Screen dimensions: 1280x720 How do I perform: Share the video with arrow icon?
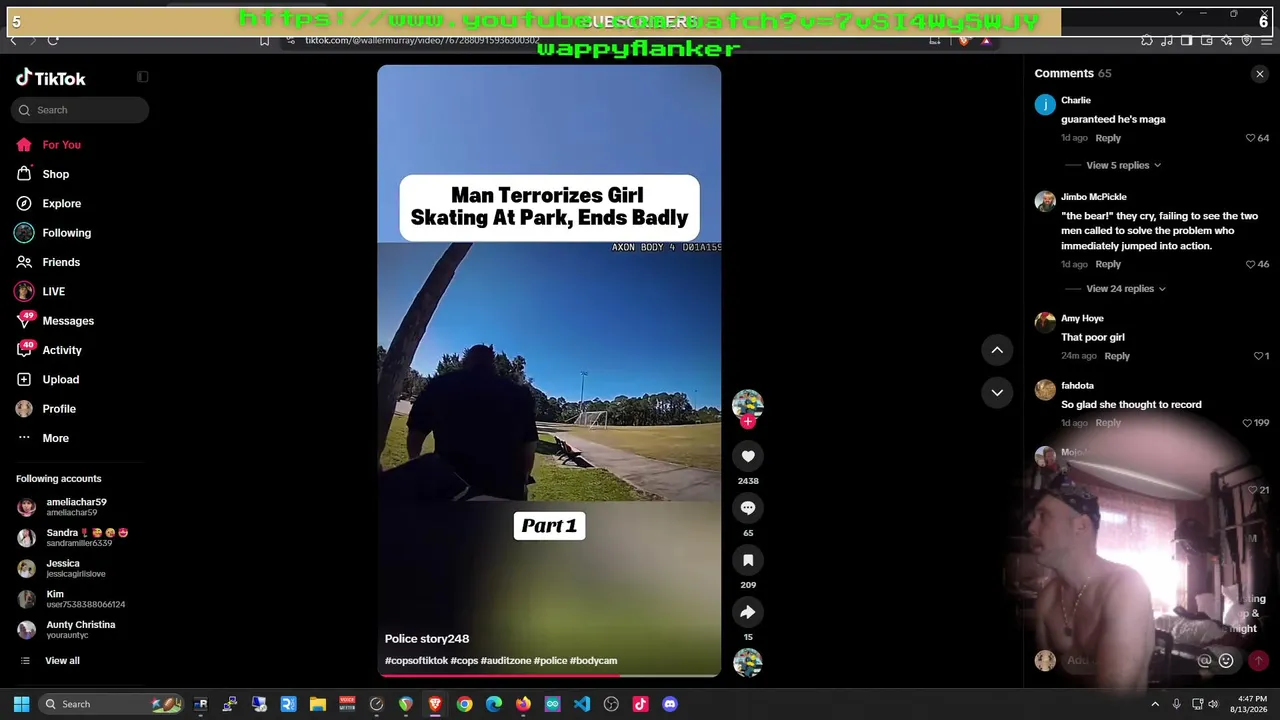tap(747, 612)
